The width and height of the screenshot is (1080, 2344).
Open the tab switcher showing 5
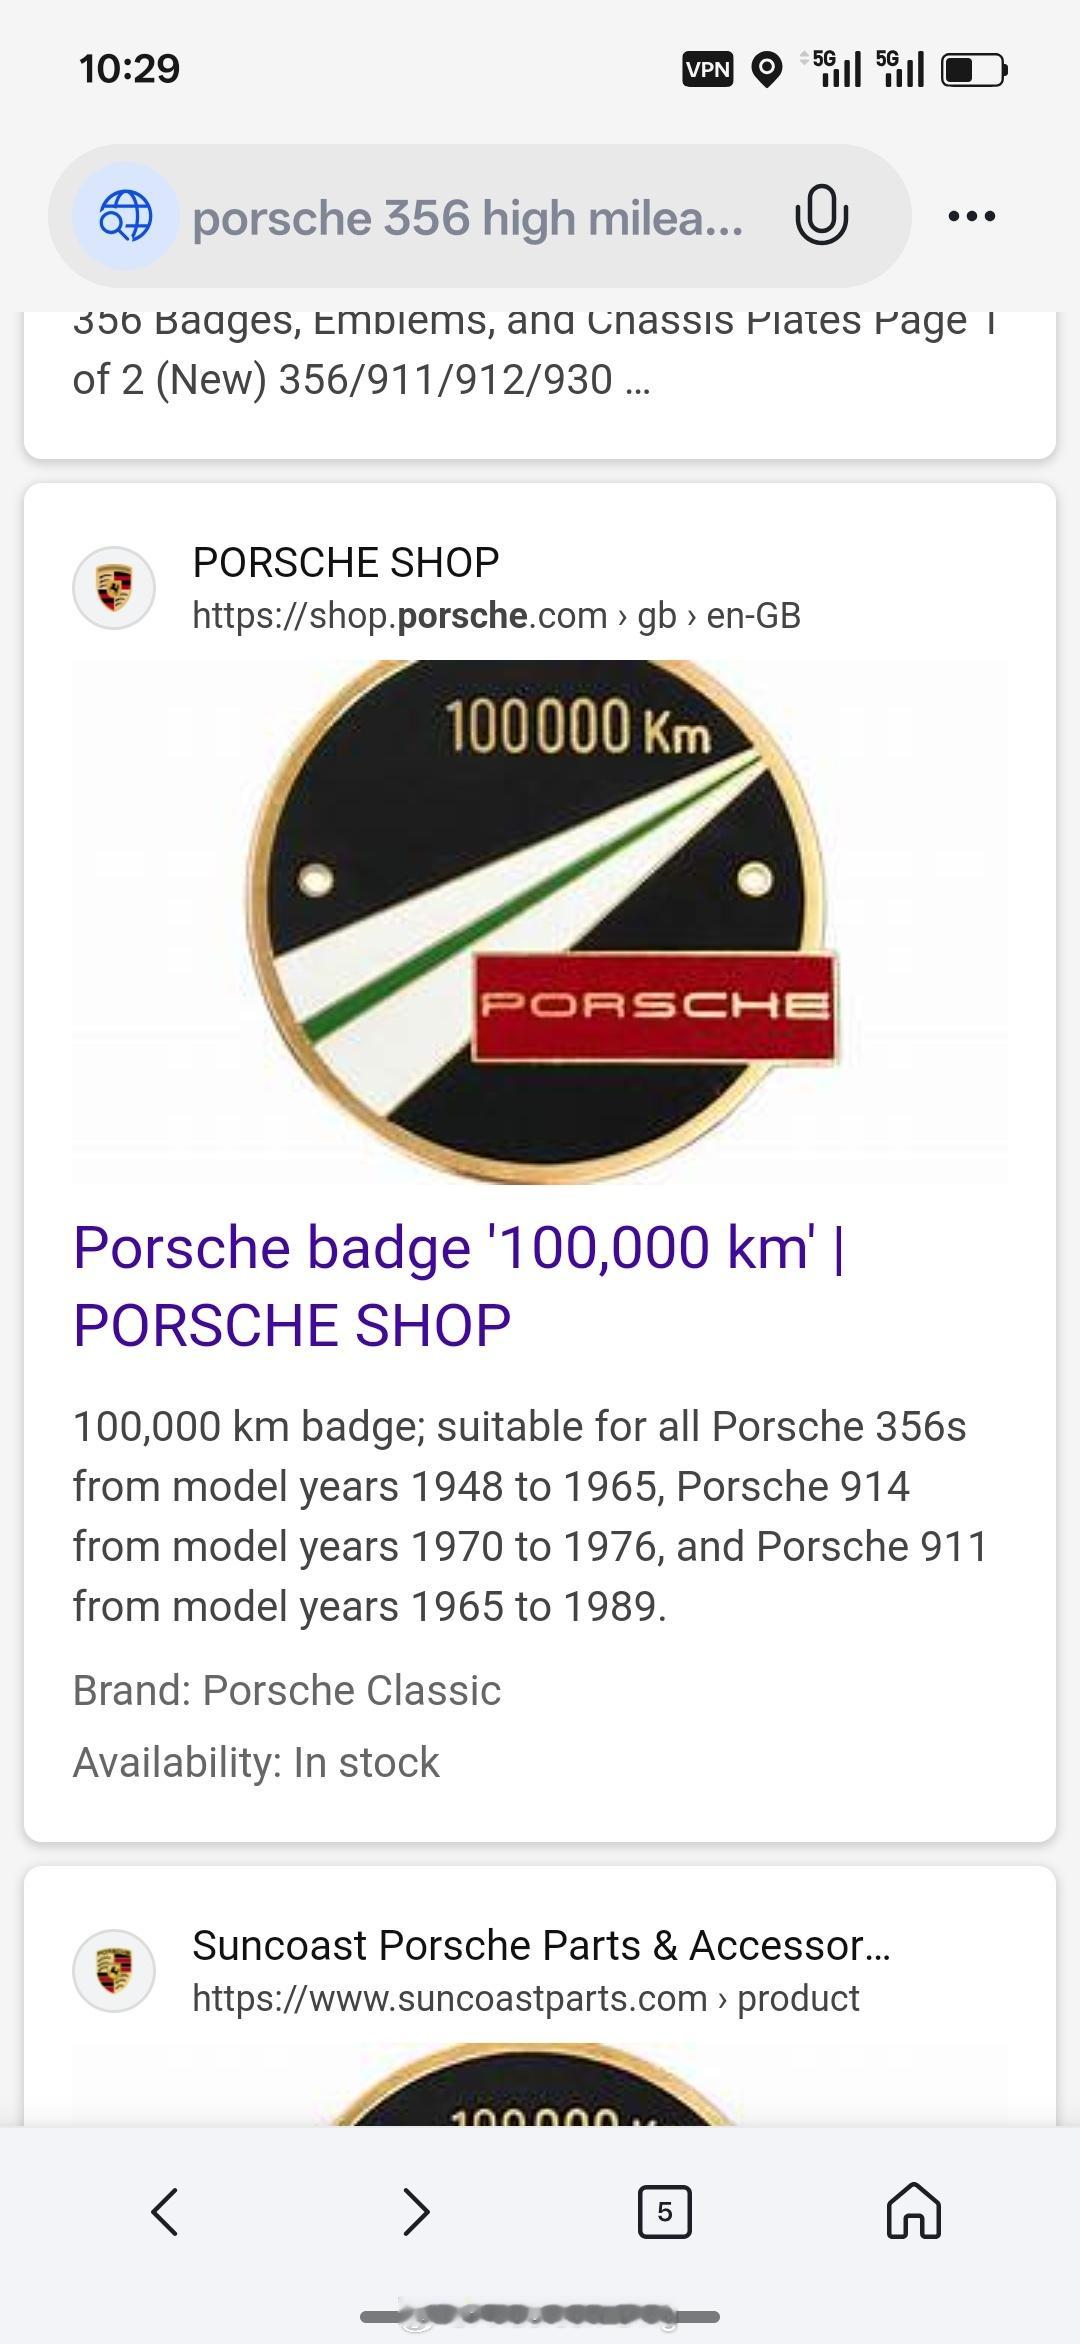click(x=665, y=2211)
